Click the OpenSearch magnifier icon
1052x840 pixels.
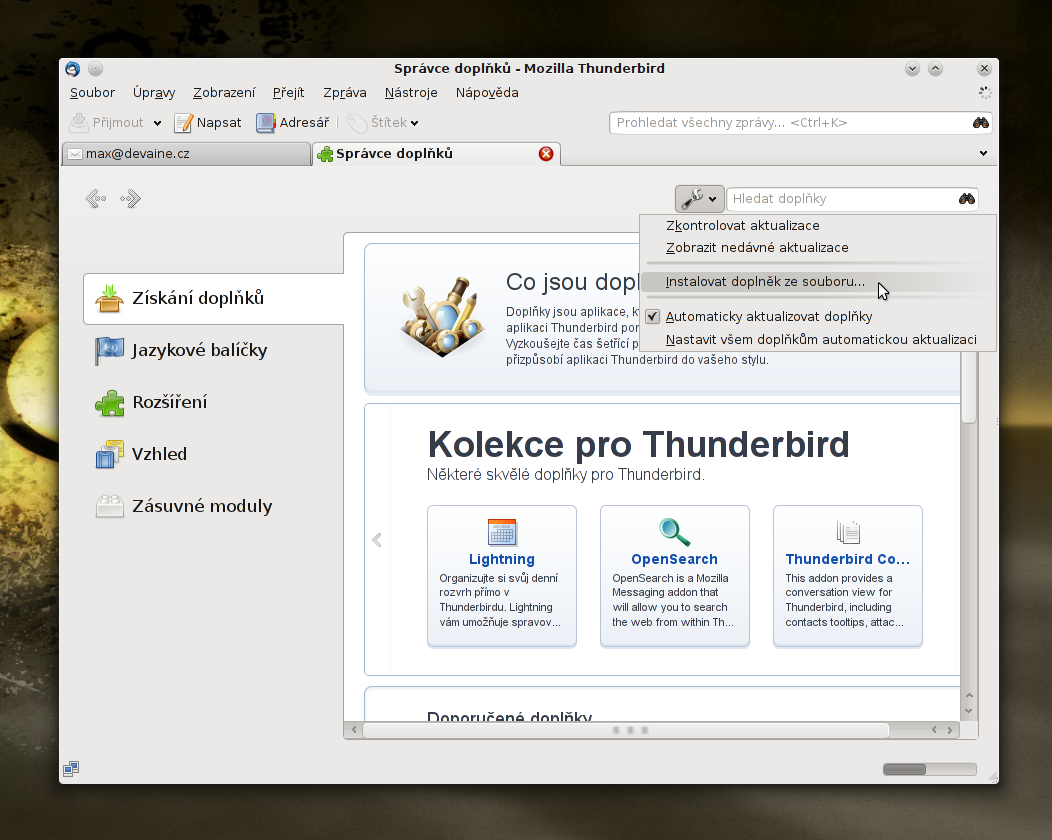point(674,533)
